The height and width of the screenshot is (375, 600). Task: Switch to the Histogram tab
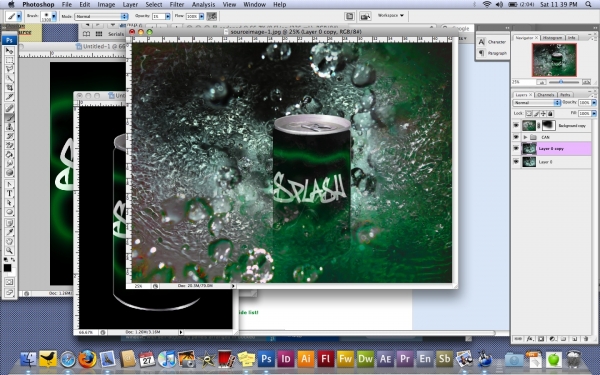[x=552, y=38]
